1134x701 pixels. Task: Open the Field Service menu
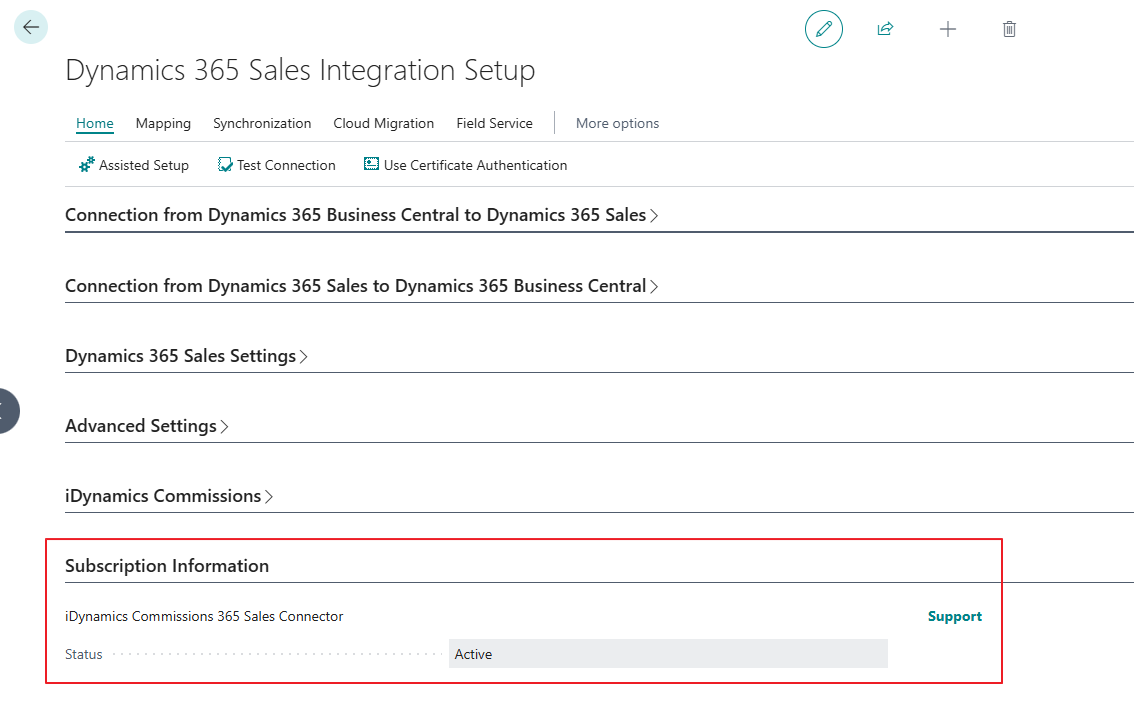(495, 123)
